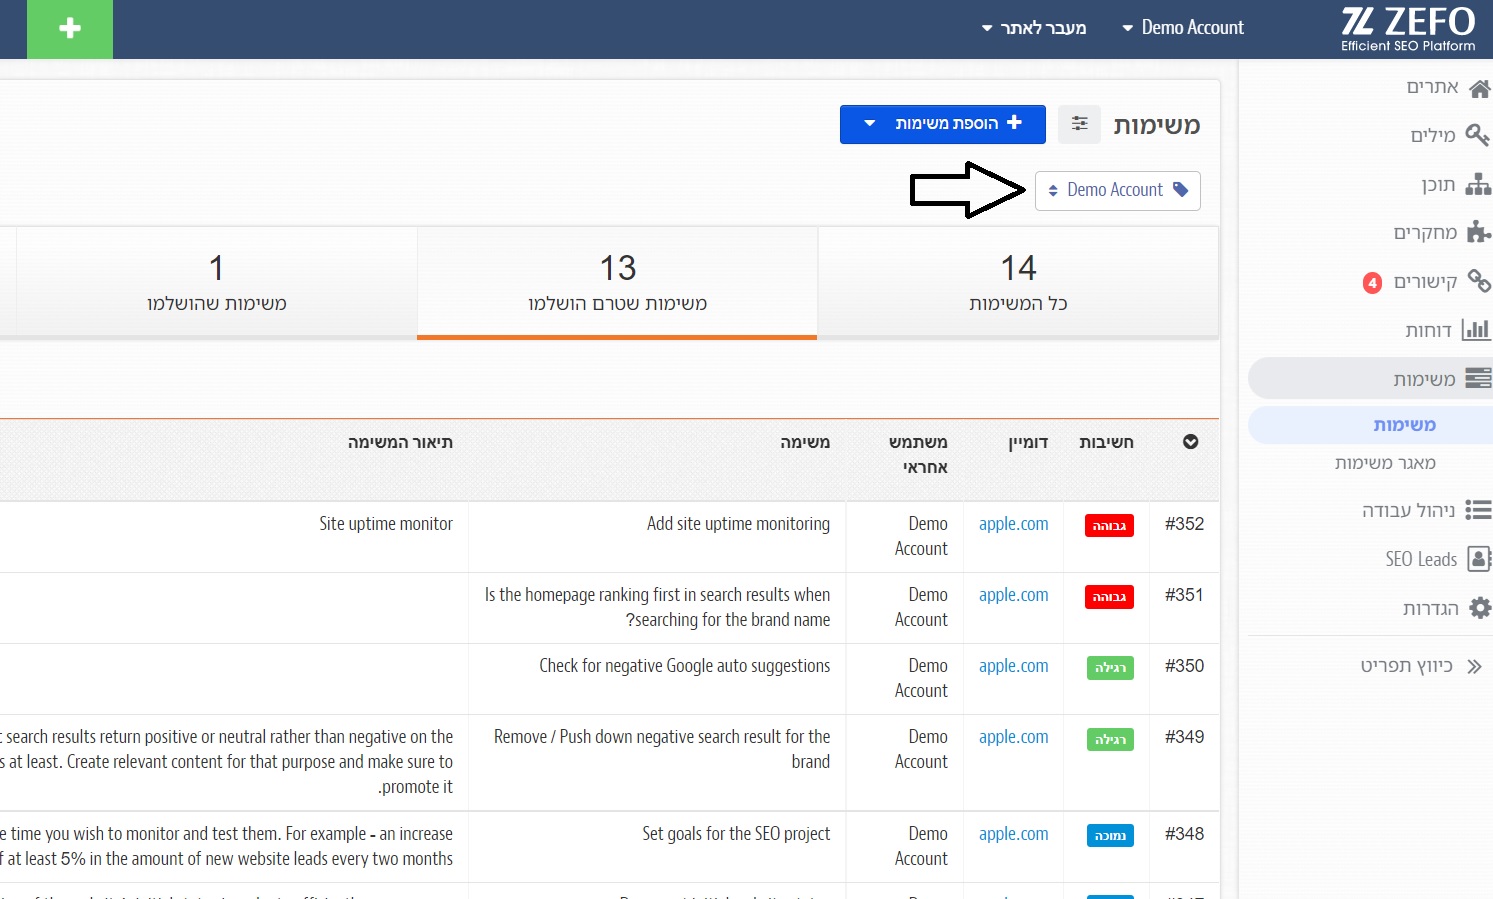Click the 'דומיין' domain column header

[1028, 442]
